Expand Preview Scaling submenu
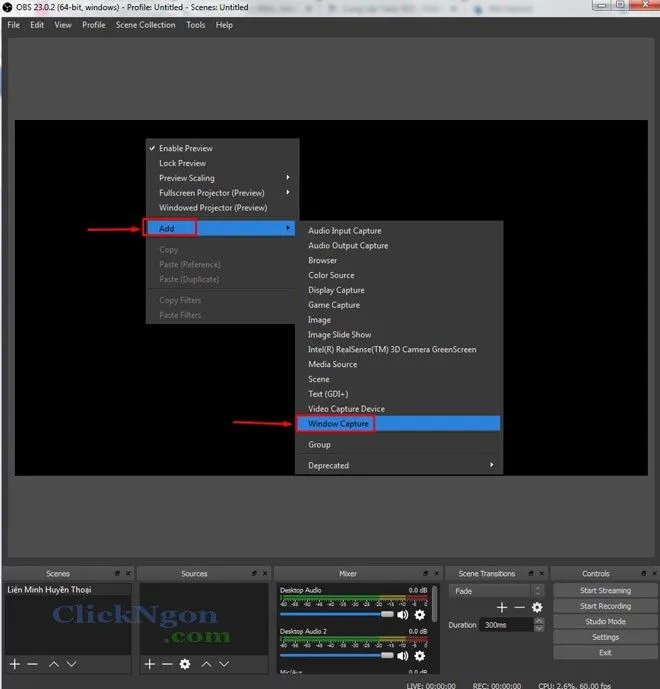 (x=222, y=178)
